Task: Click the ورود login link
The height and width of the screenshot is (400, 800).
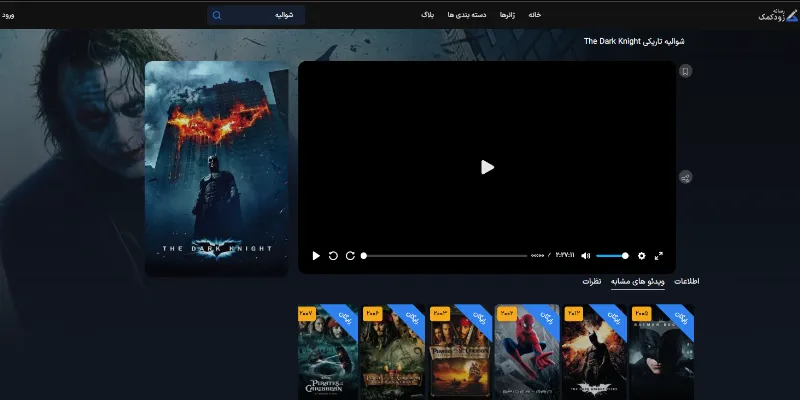Action: point(8,15)
